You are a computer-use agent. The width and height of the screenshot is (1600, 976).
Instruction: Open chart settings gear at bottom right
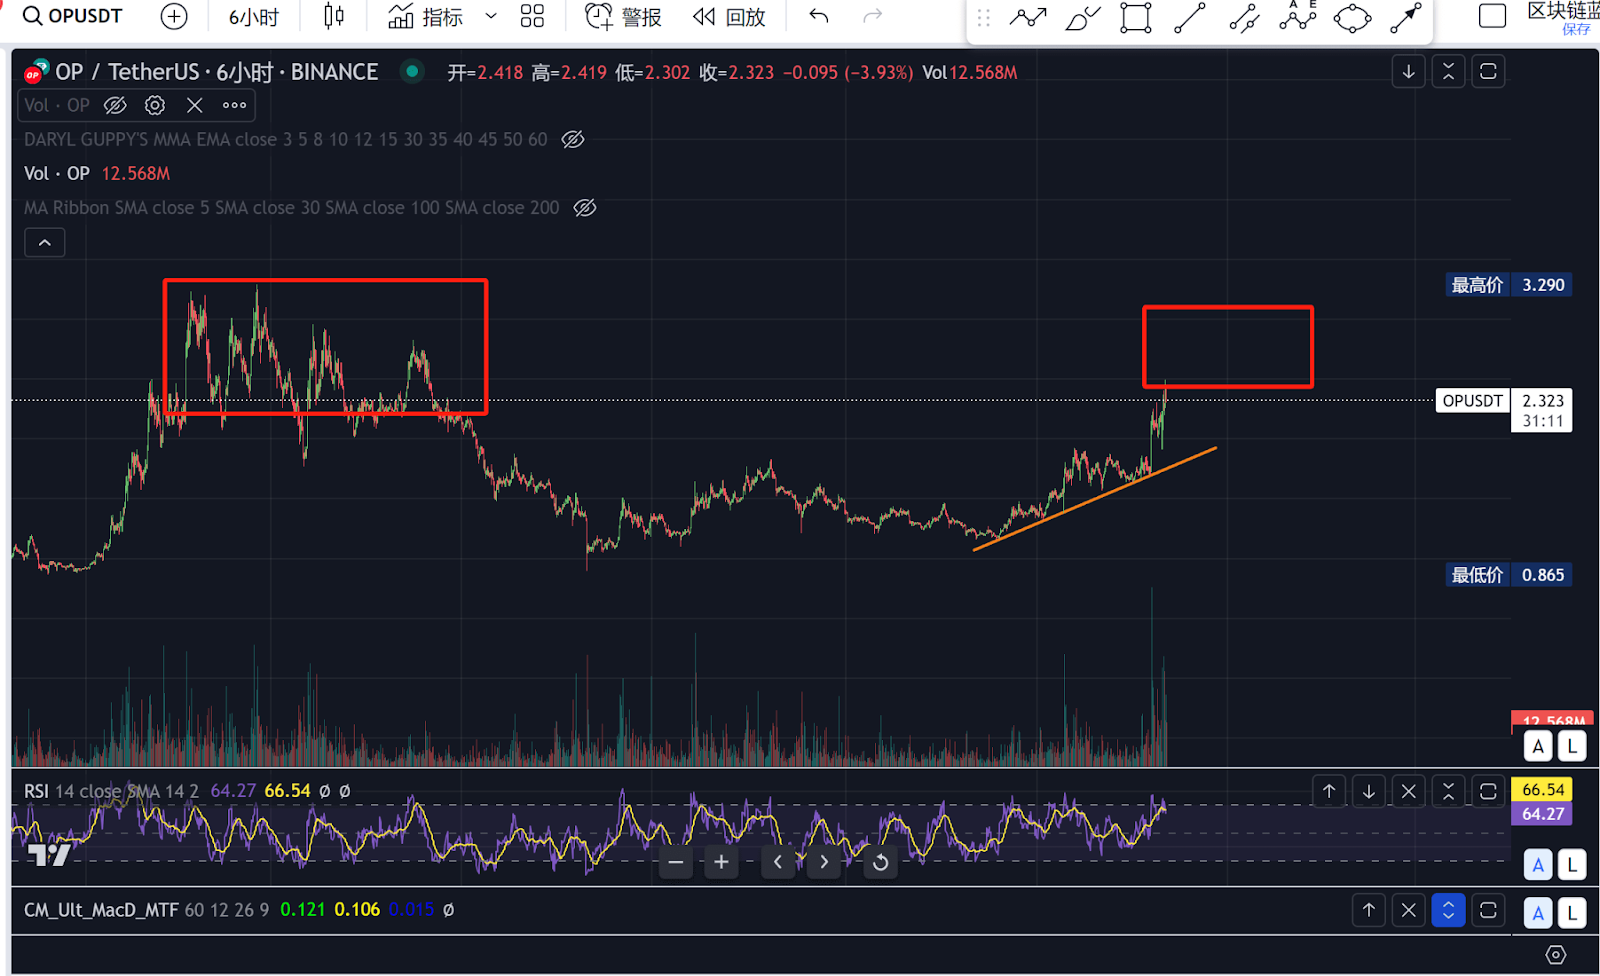click(x=1556, y=955)
